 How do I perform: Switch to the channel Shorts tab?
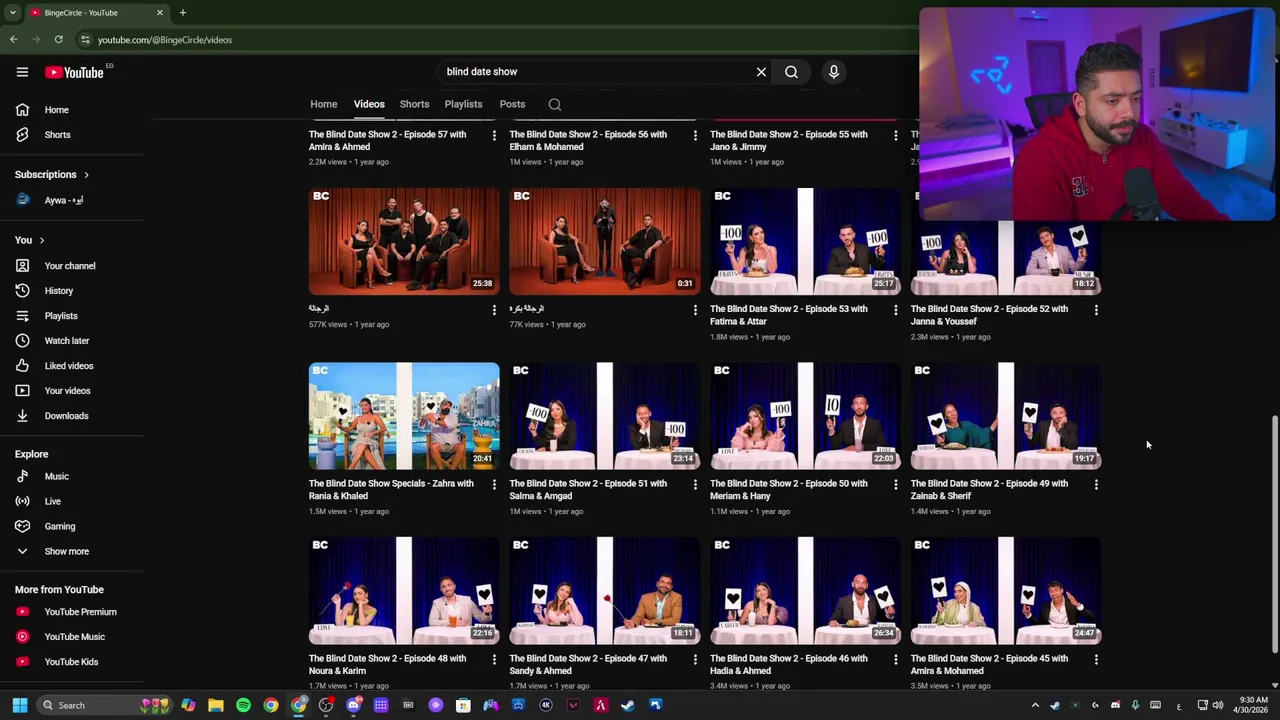click(414, 104)
